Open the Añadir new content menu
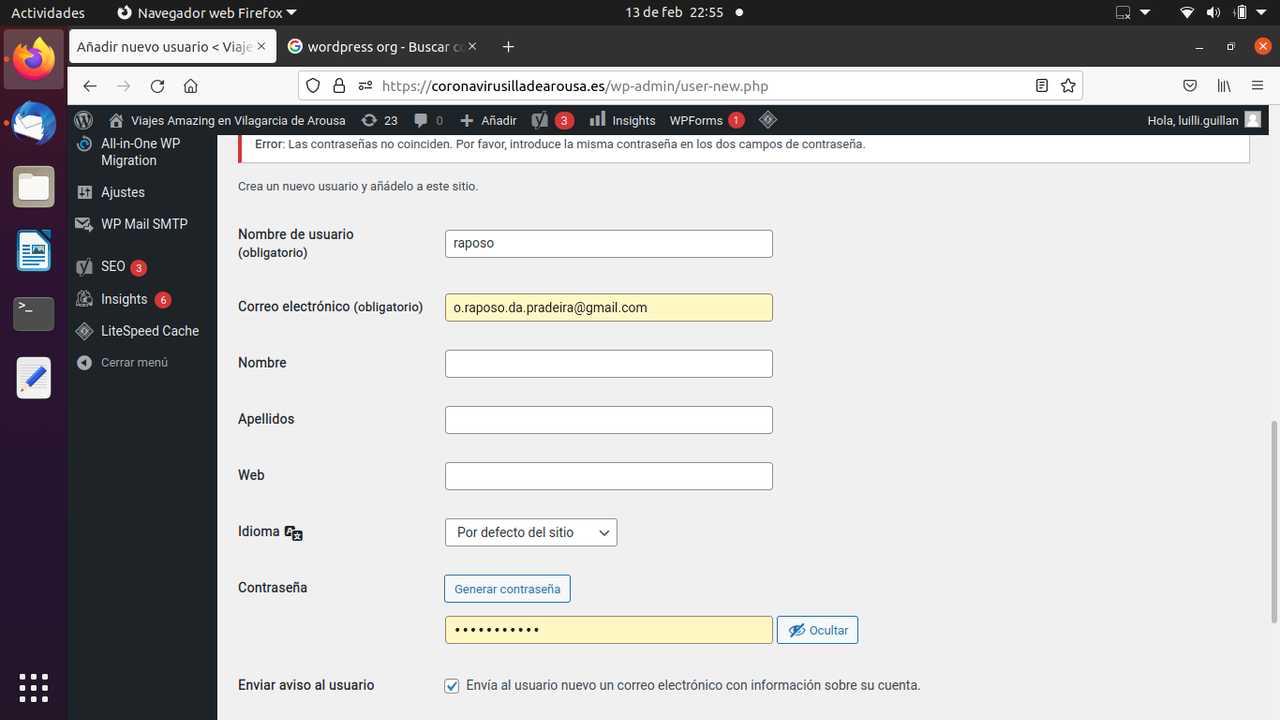1280x720 pixels. [x=488, y=120]
